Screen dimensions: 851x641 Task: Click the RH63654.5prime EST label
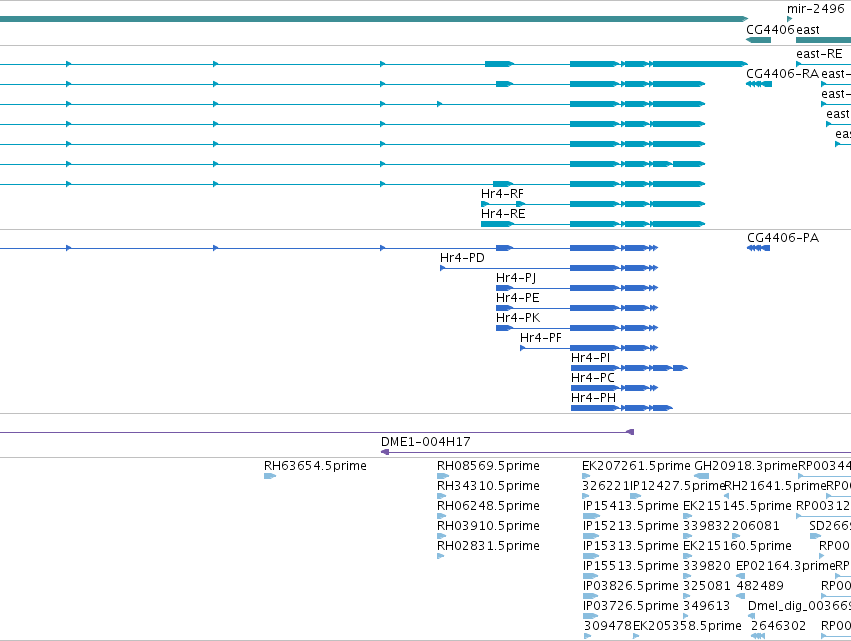(315, 466)
